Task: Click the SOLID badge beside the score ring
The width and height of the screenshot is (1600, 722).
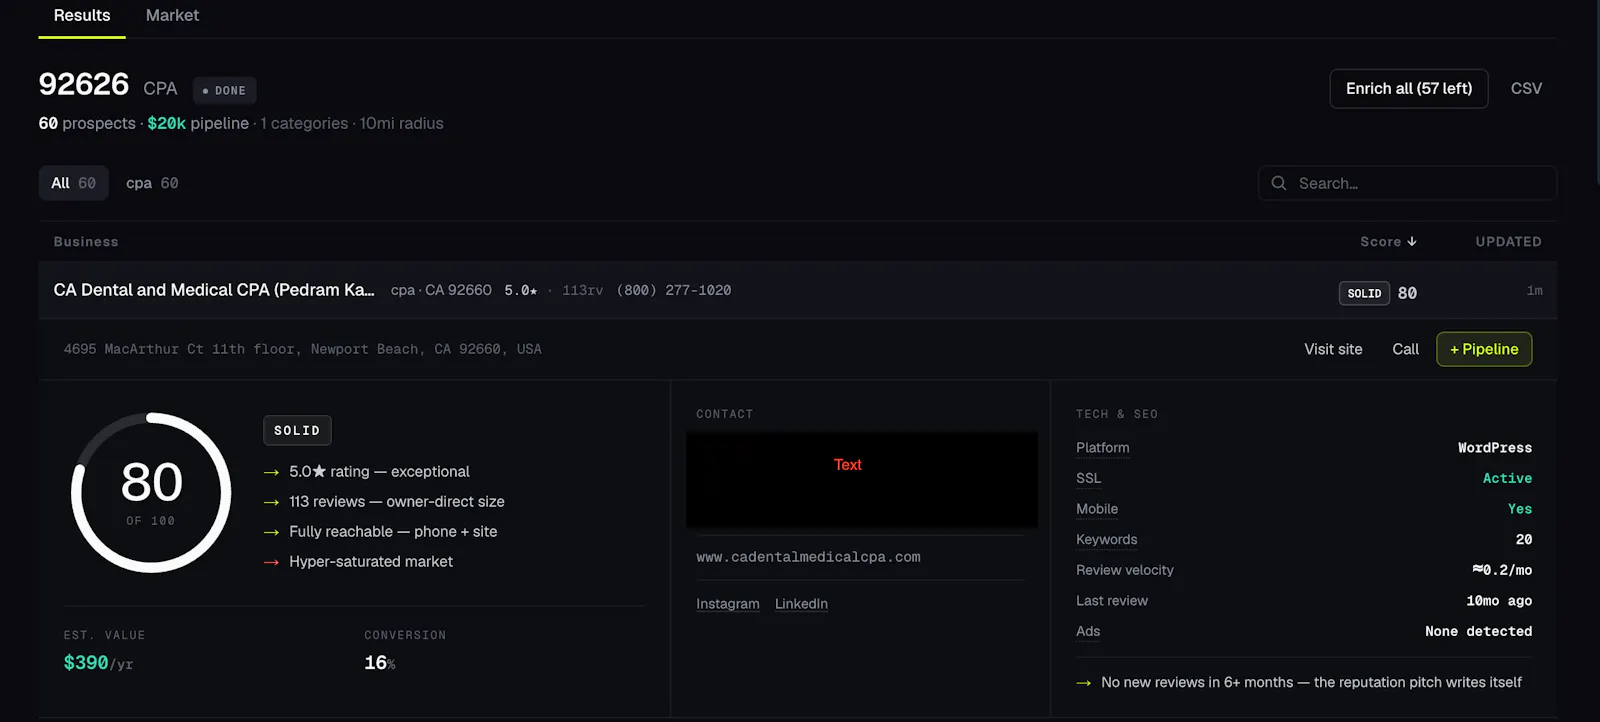Action: coord(297,431)
